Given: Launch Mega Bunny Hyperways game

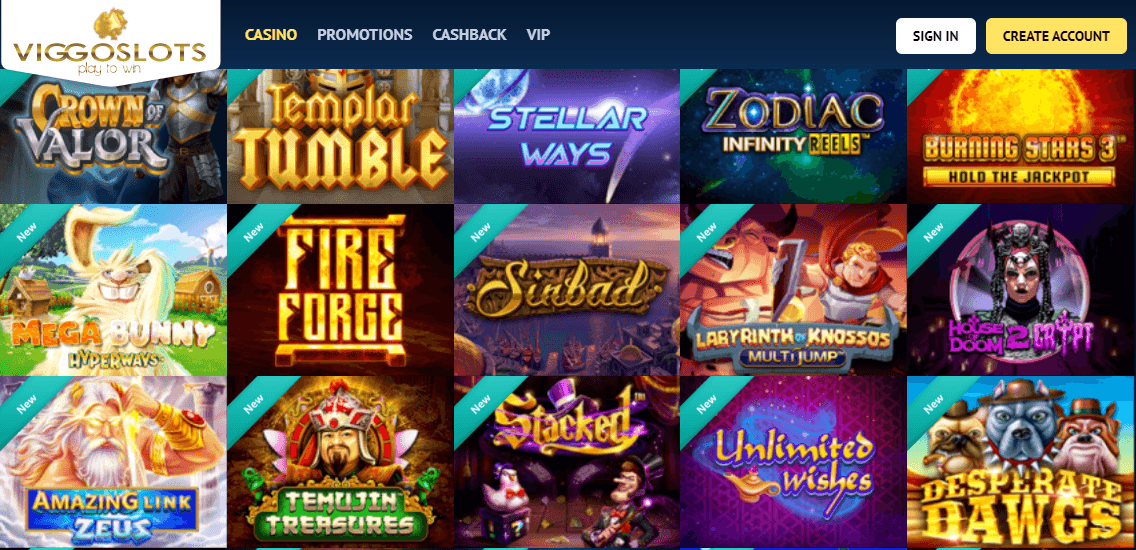Looking at the screenshot, I should tap(113, 290).
